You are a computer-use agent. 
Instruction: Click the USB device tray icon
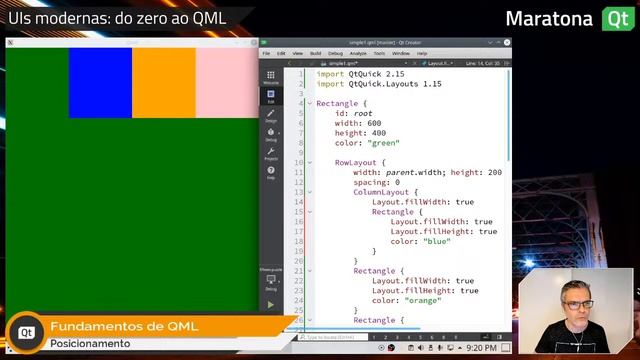431,348
